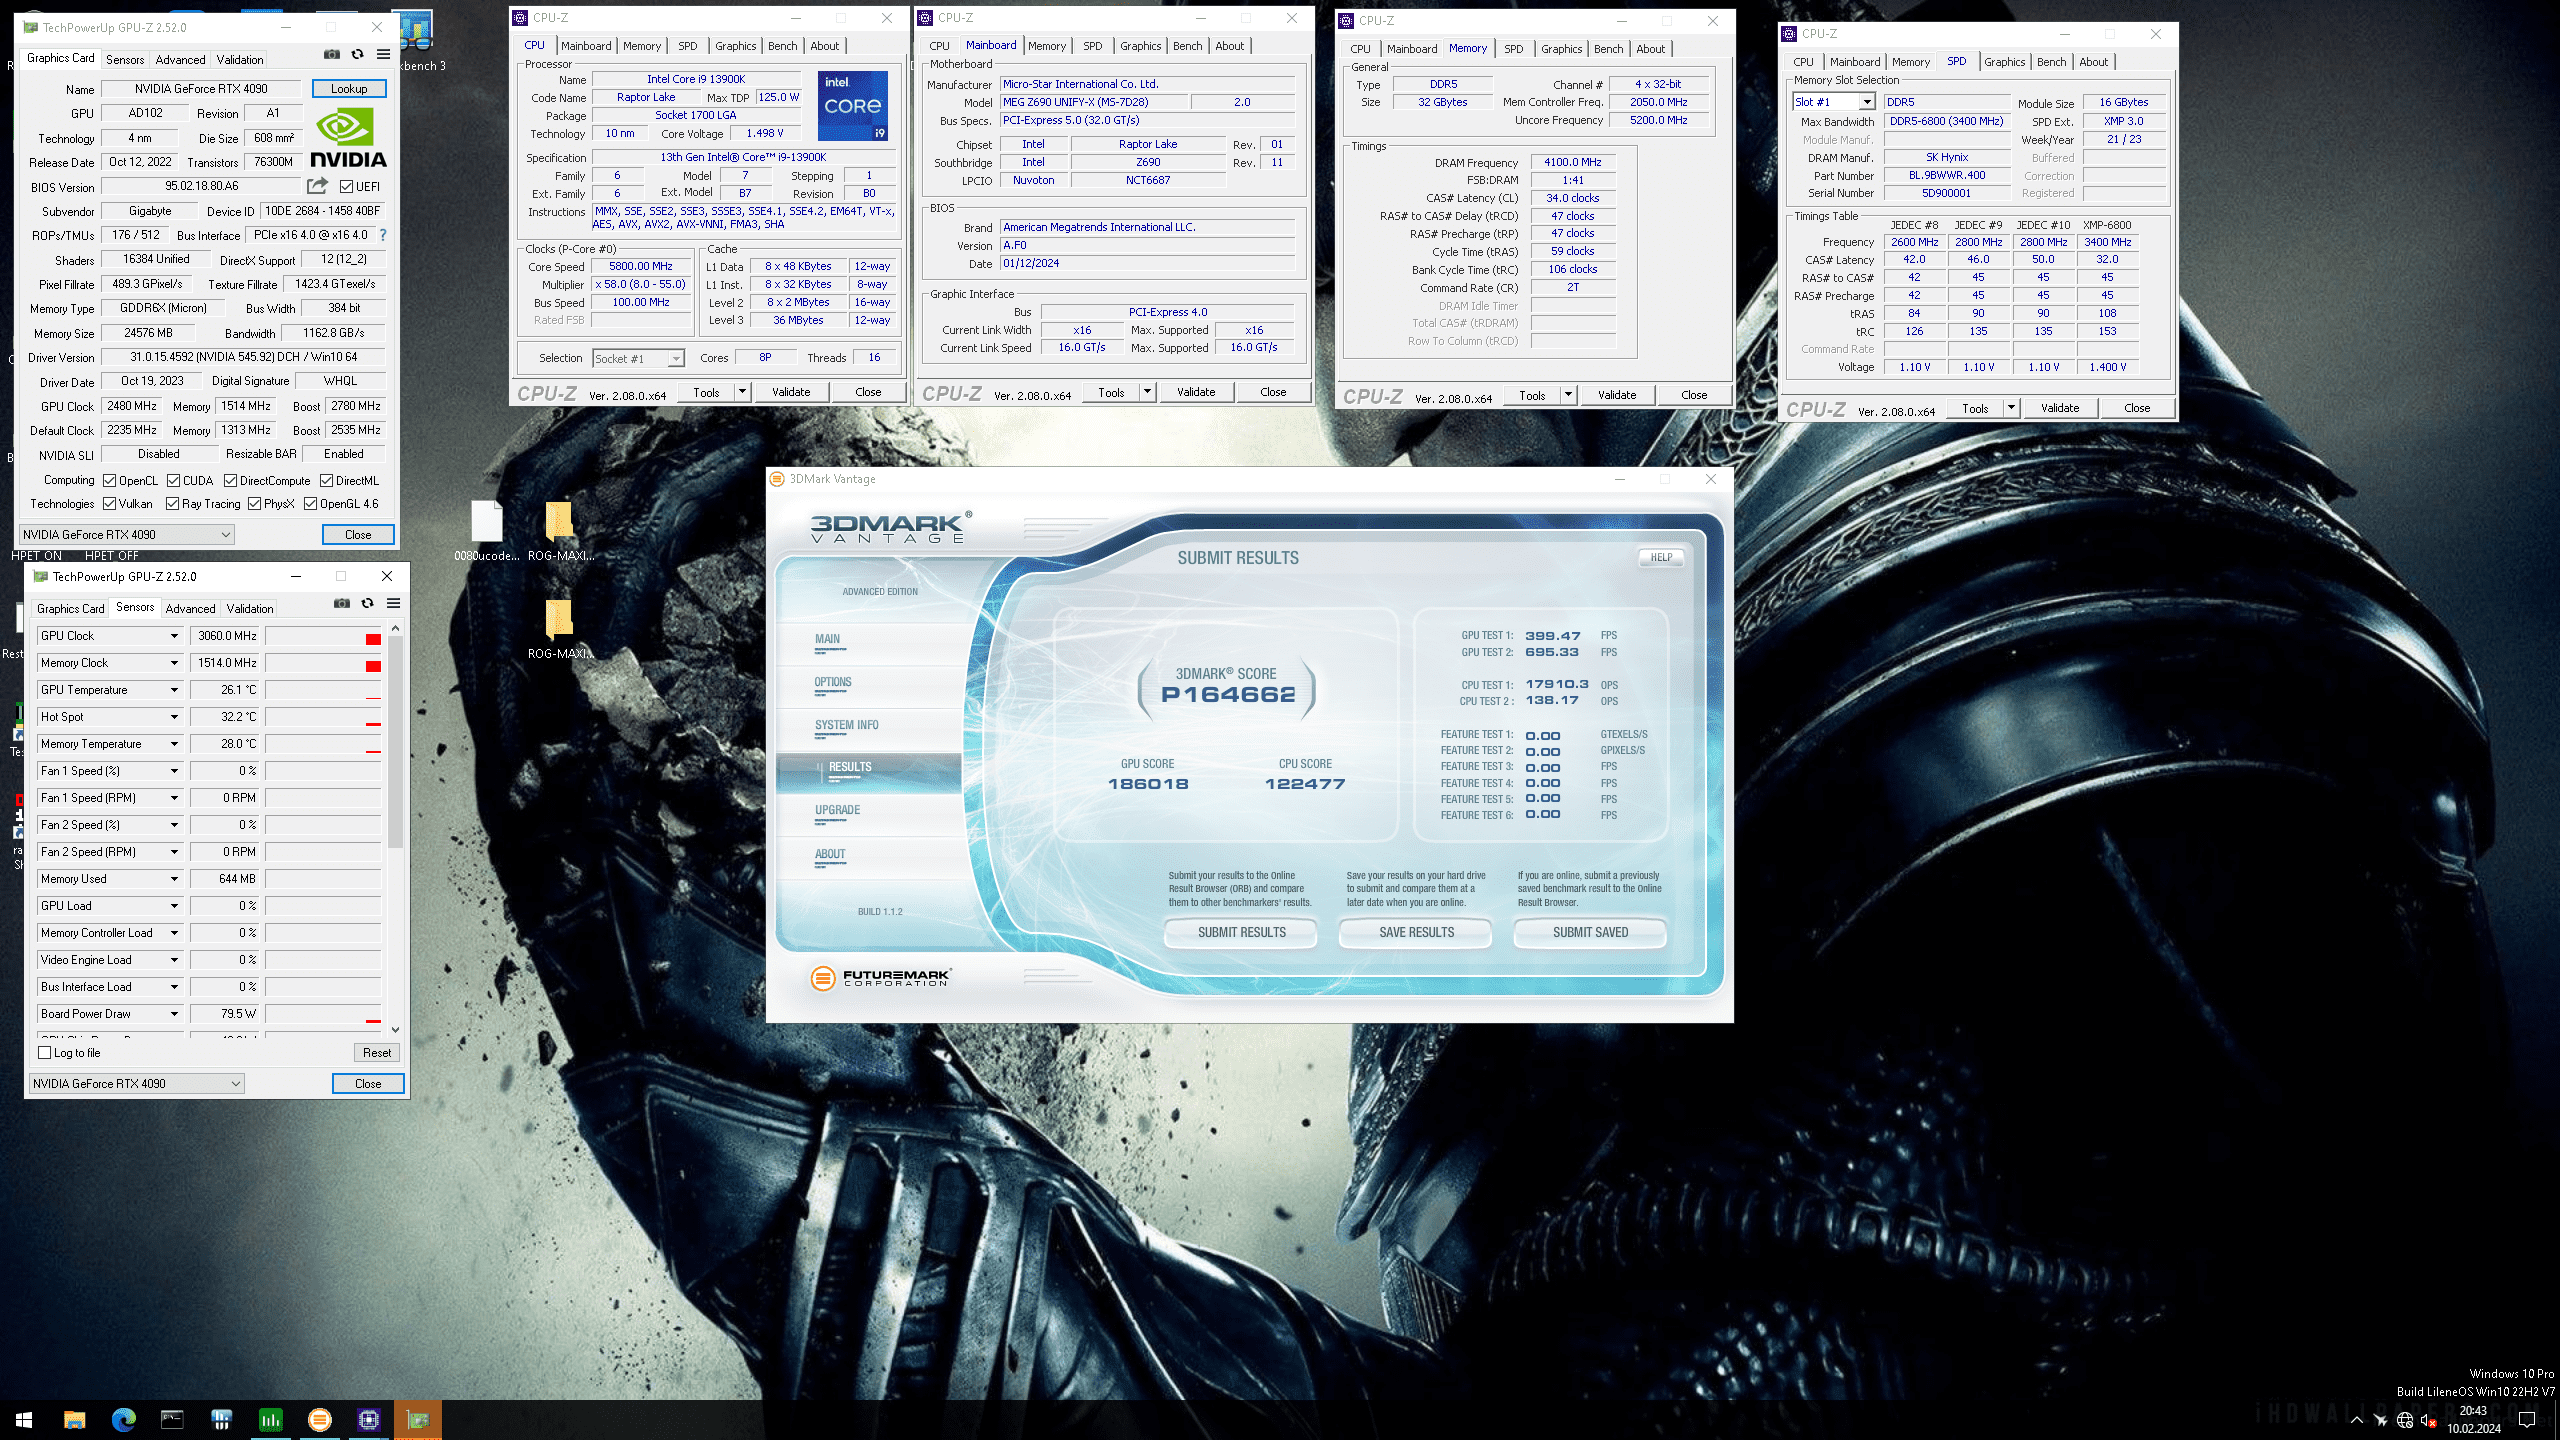Open the Slot #1 memory slot dropdown
2560x1440 pixels.
(1866, 102)
